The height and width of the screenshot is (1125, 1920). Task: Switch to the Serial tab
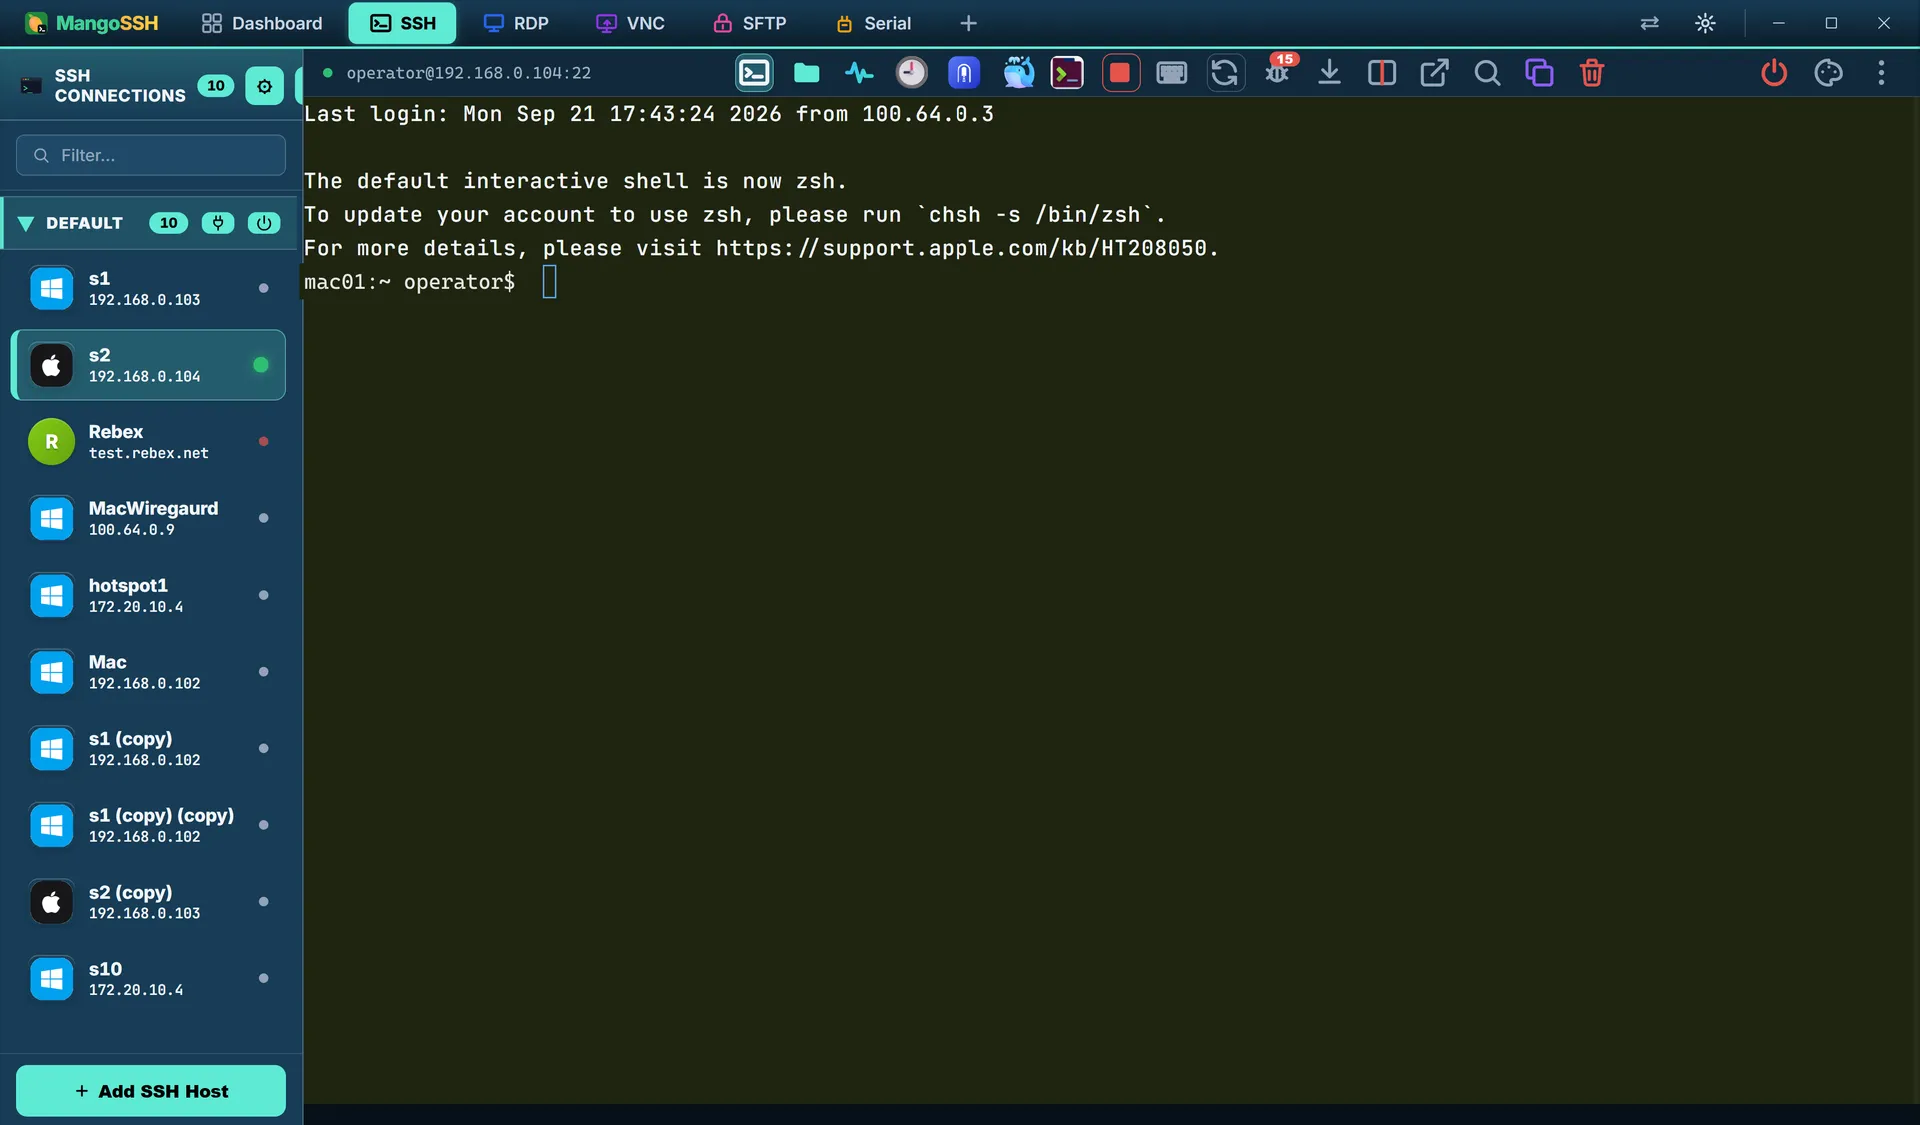click(873, 23)
